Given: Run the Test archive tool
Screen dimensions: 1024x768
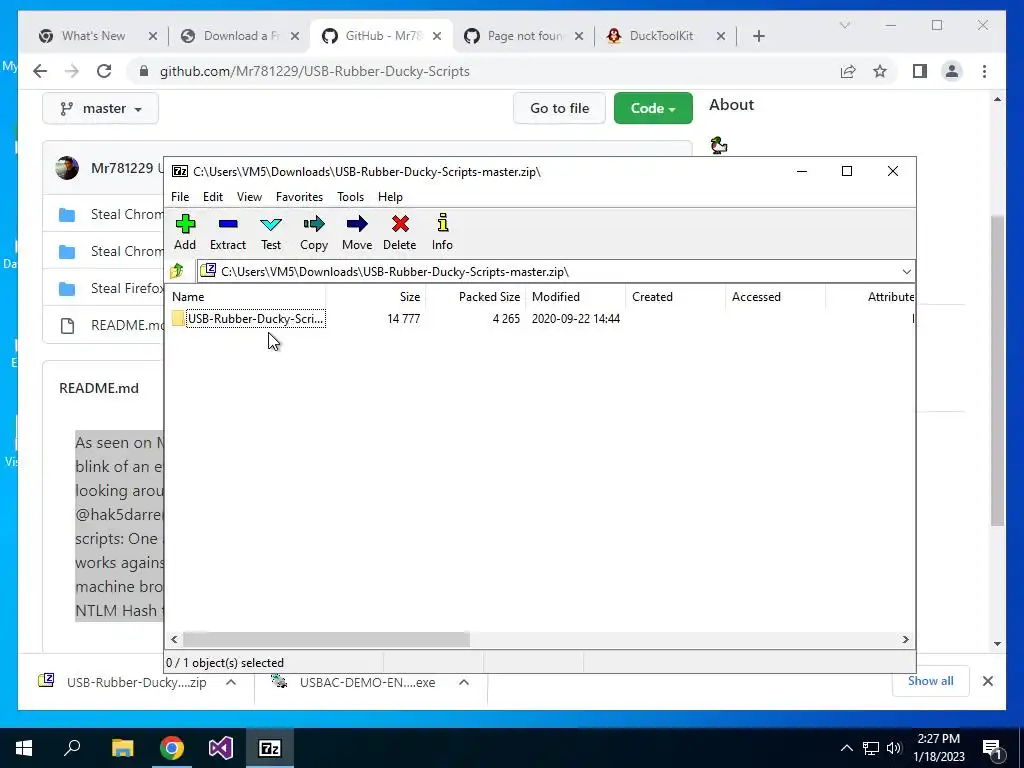Looking at the screenshot, I should coord(270,232).
